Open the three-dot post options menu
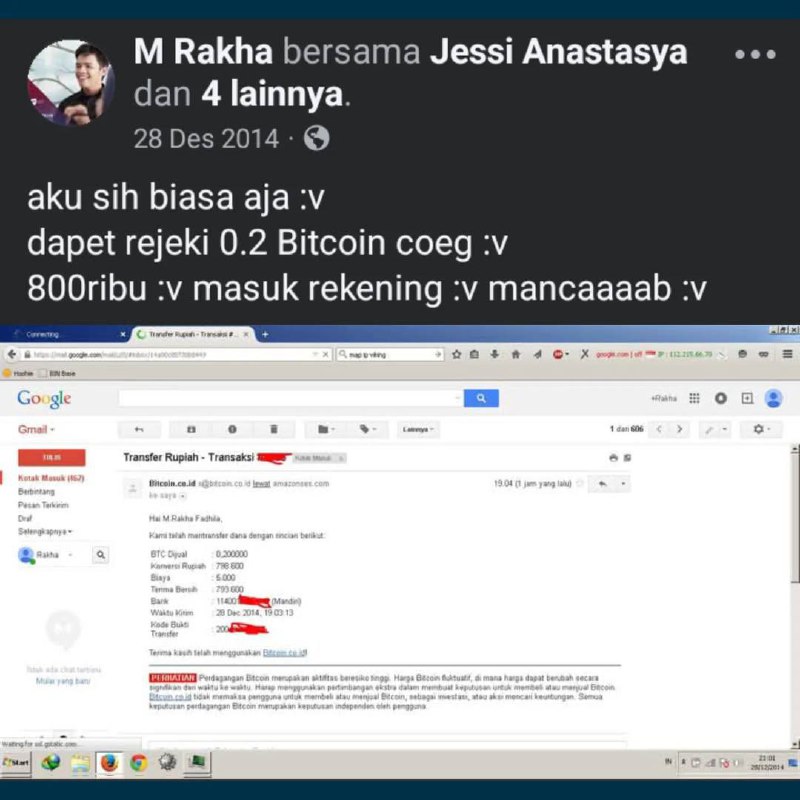The image size is (800, 800). (x=755, y=54)
